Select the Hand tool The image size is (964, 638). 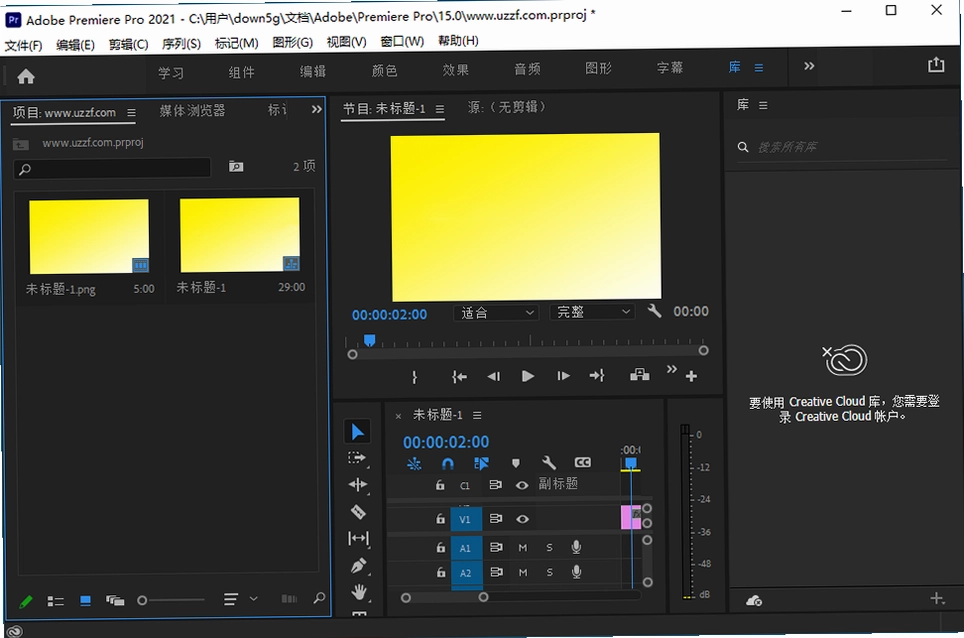pos(359,592)
